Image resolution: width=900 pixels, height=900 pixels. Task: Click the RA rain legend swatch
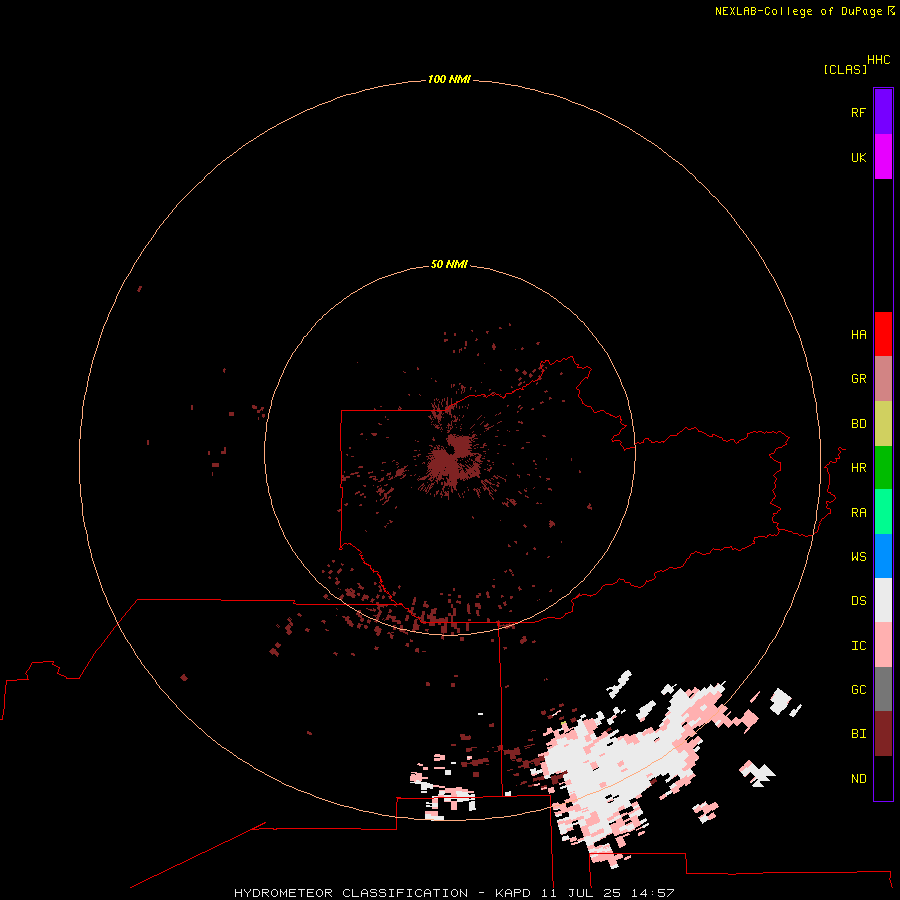click(x=883, y=512)
